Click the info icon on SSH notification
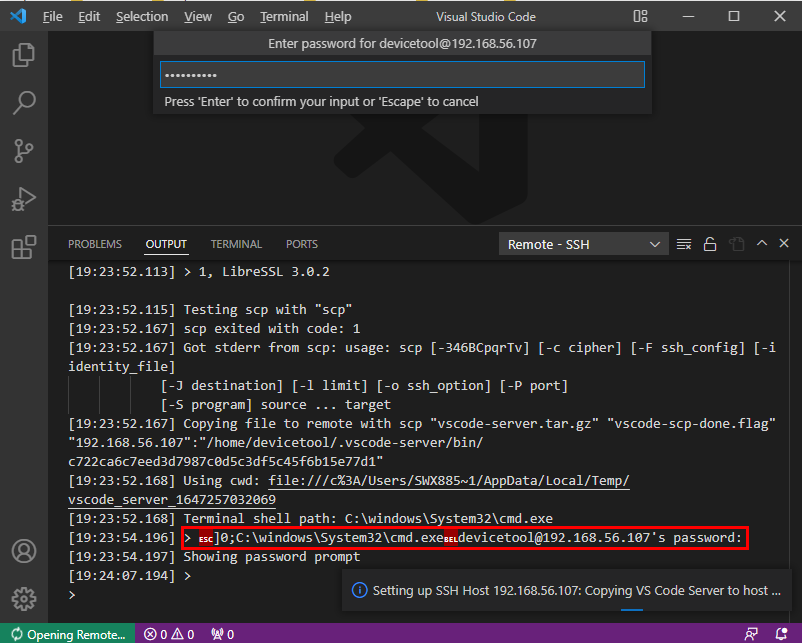The image size is (802, 643). pyautogui.click(x=360, y=590)
